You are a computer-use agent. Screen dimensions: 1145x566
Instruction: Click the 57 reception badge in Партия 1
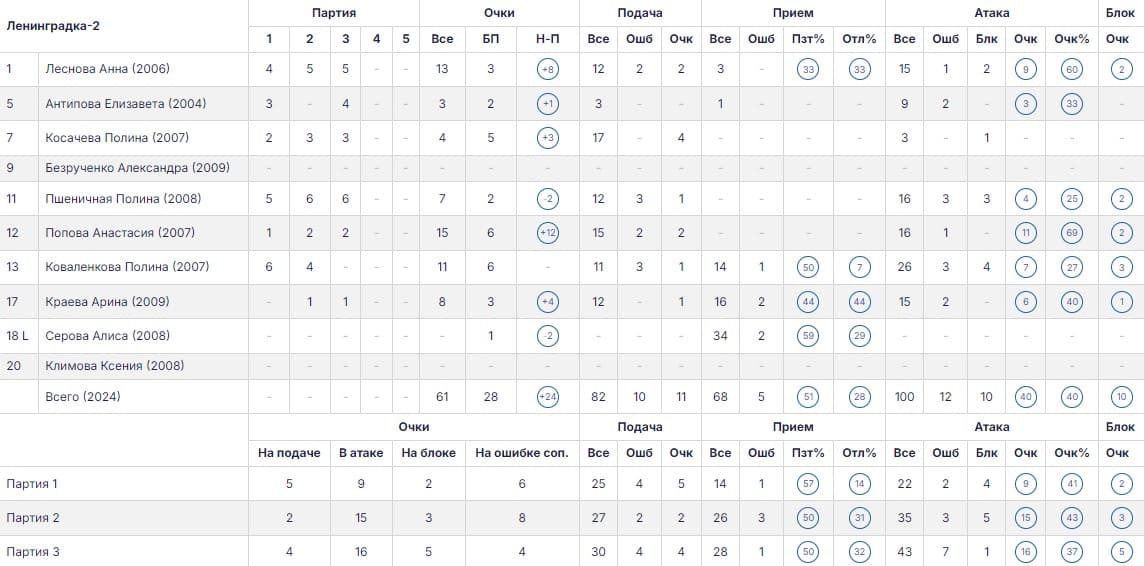coord(808,483)
